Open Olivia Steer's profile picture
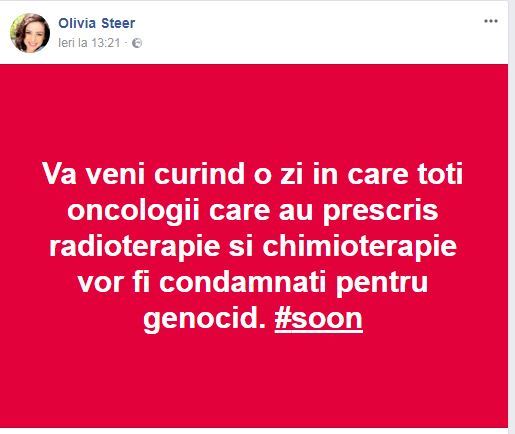Screen dimensions: 515x434 click(30, 33)
